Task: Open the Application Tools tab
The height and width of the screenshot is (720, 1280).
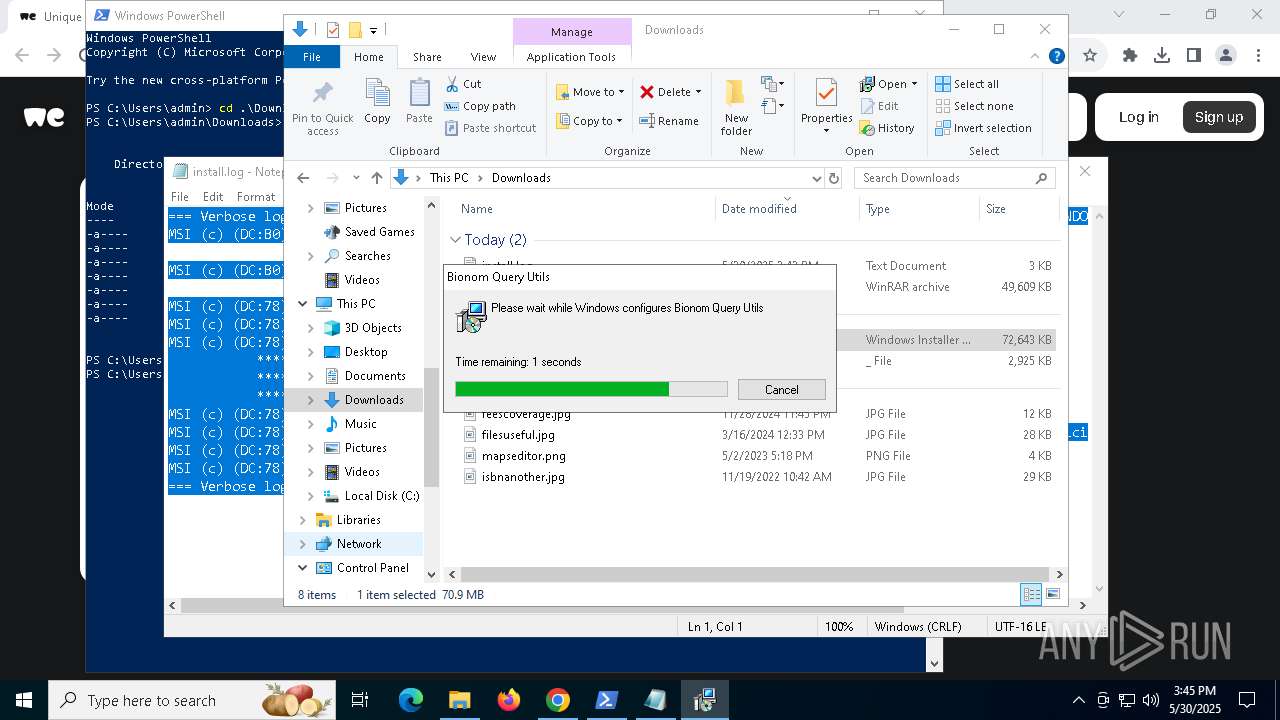Action: 571,57
